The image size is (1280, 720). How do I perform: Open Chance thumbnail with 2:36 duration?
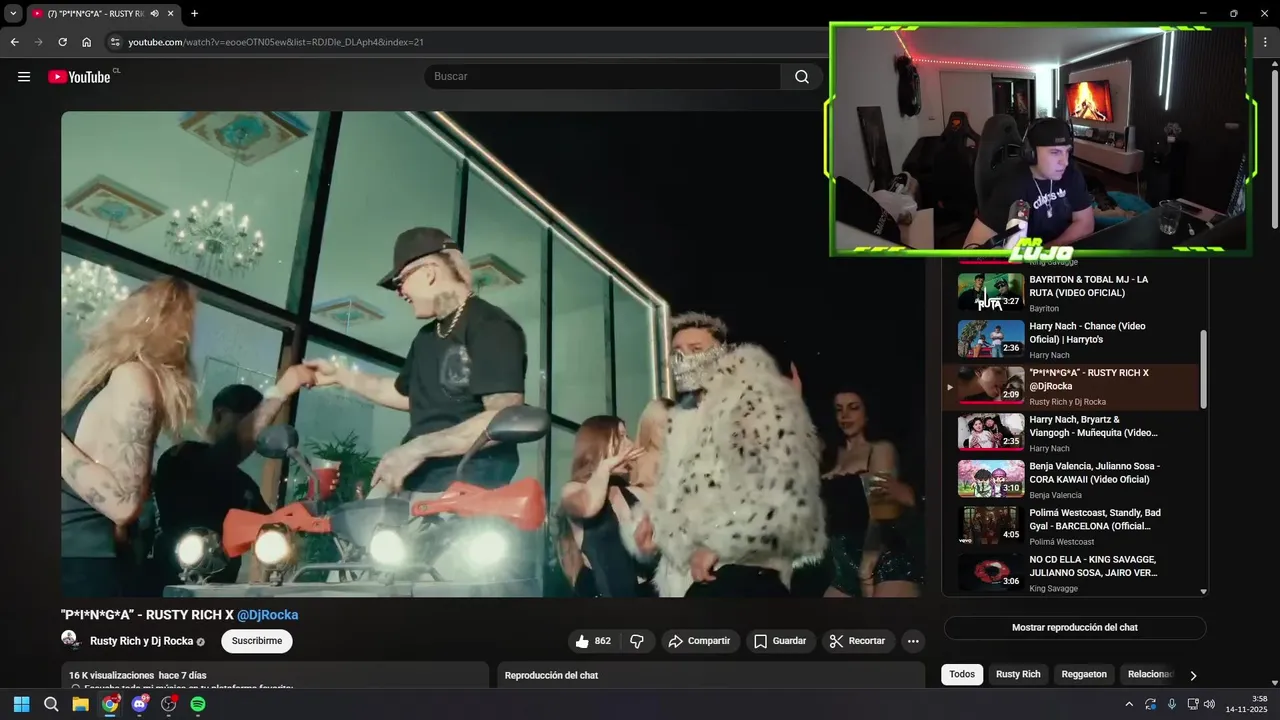tap(991, 338)
